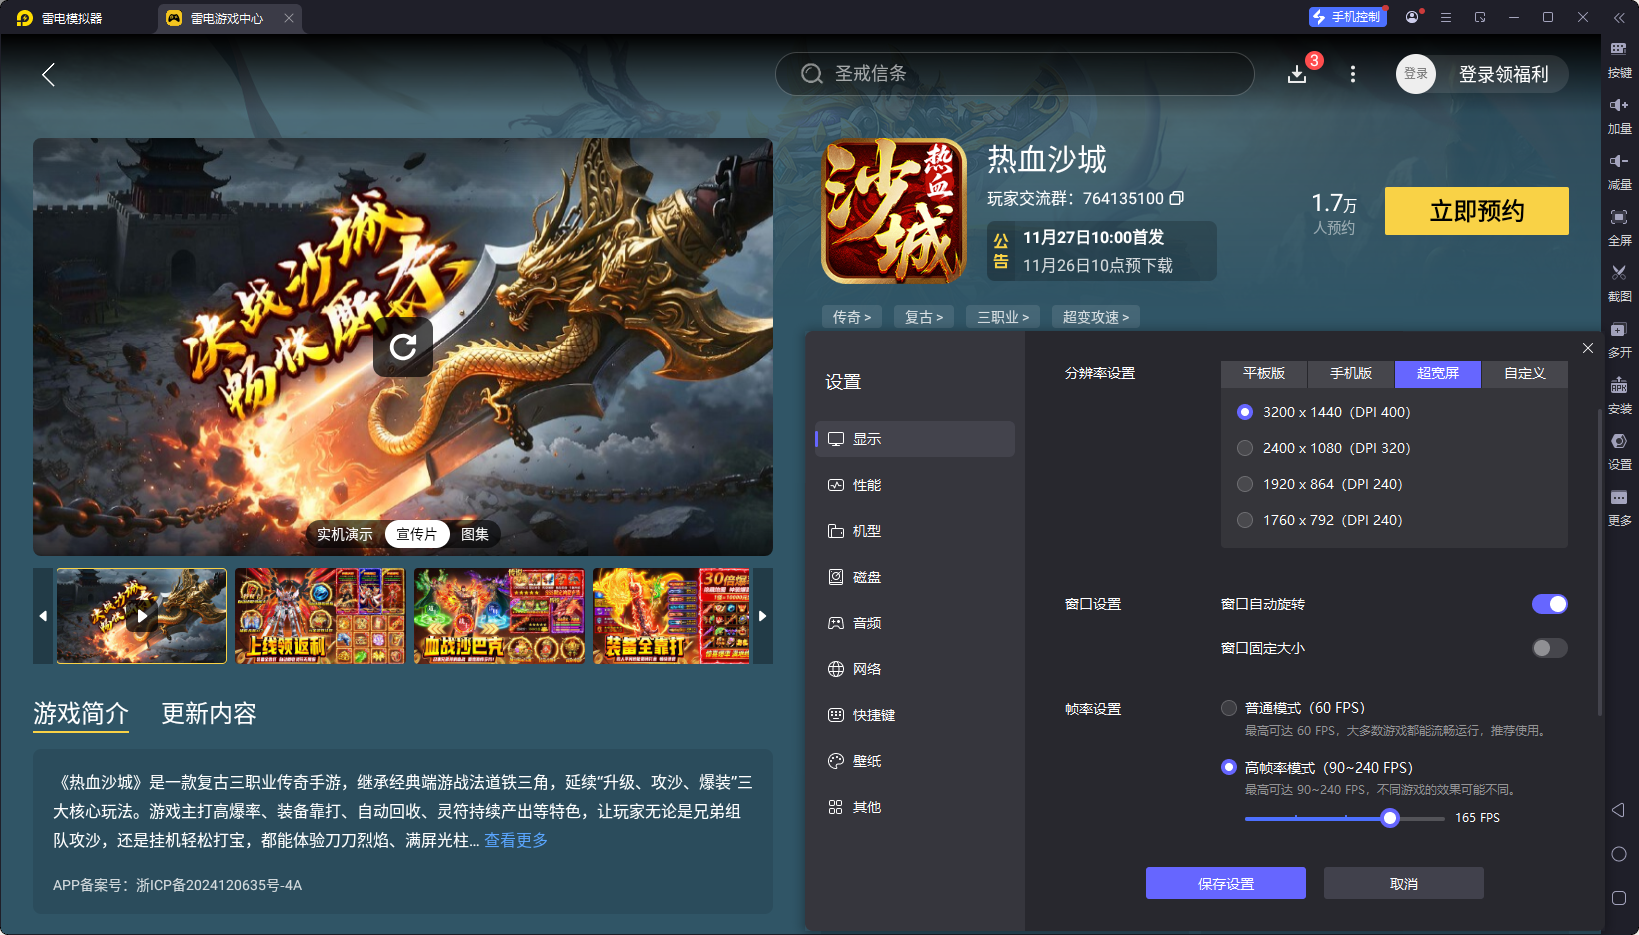Save settings with 保存设置 button

pos(1224,883)
